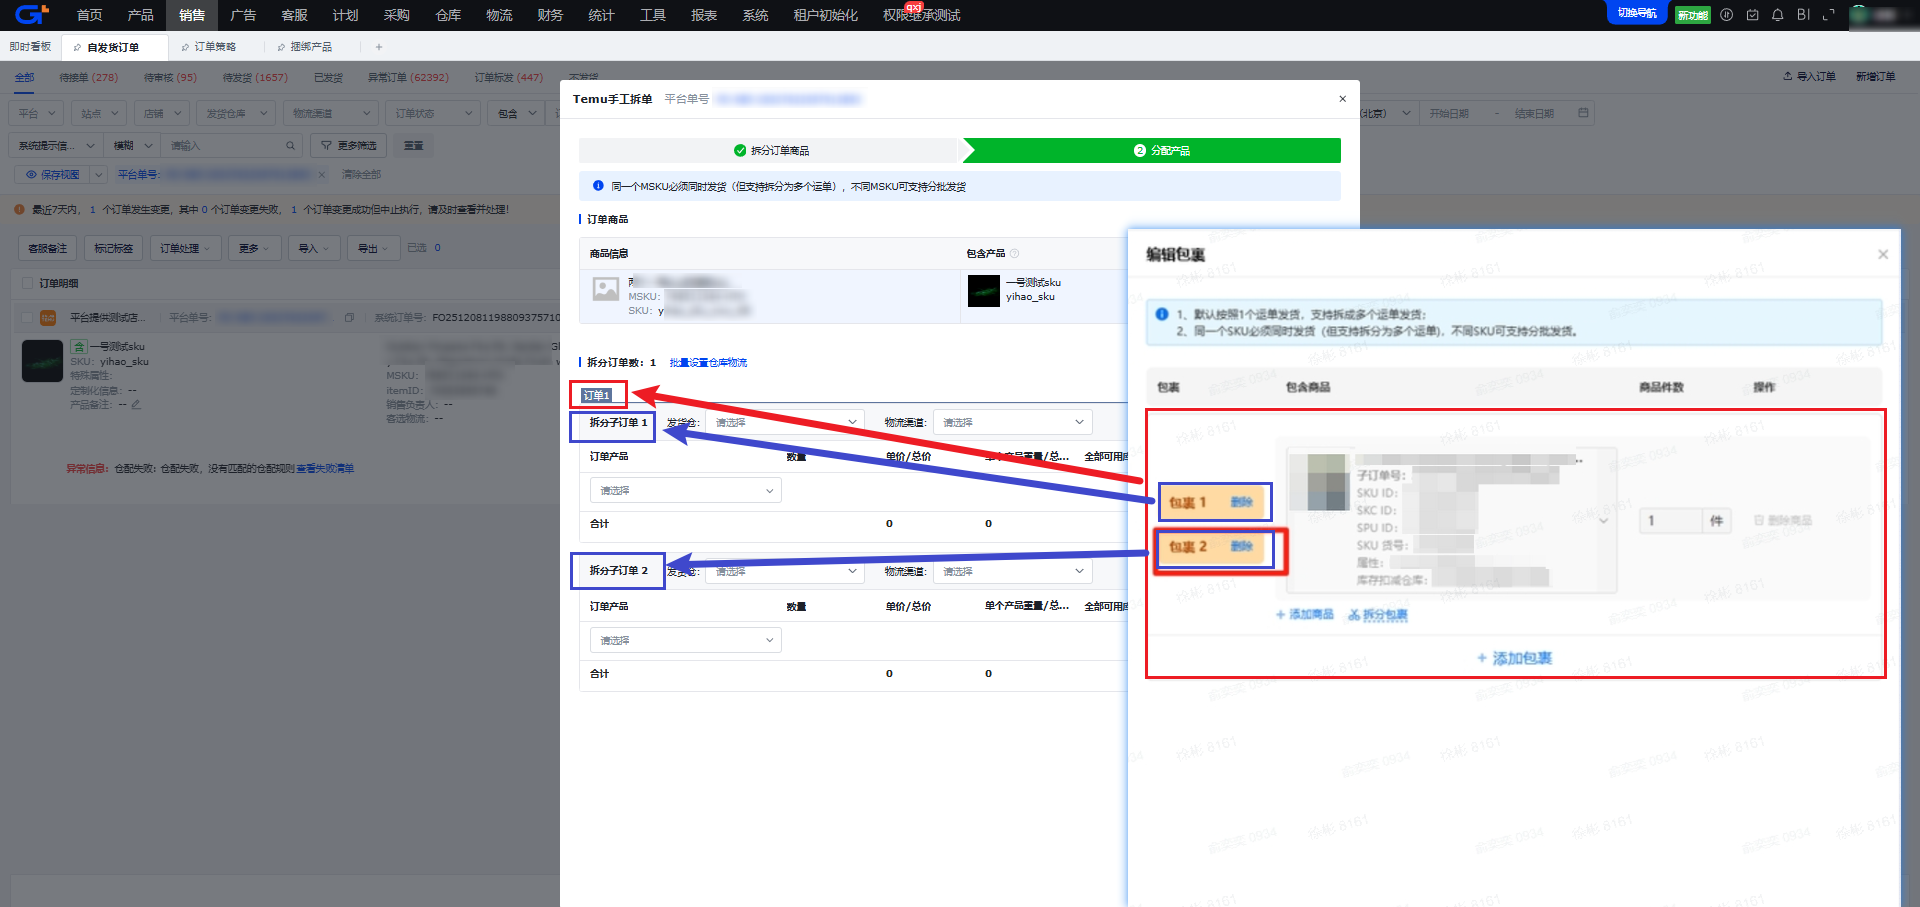Toggle fullscreen mode icon in the top bar
The image size is (1920, 907).
1829,15
